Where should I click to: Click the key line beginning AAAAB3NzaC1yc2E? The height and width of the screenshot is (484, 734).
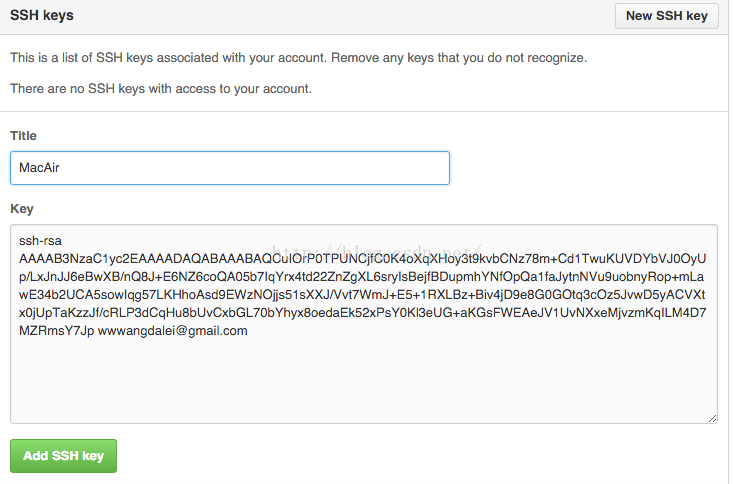(363, 259)
